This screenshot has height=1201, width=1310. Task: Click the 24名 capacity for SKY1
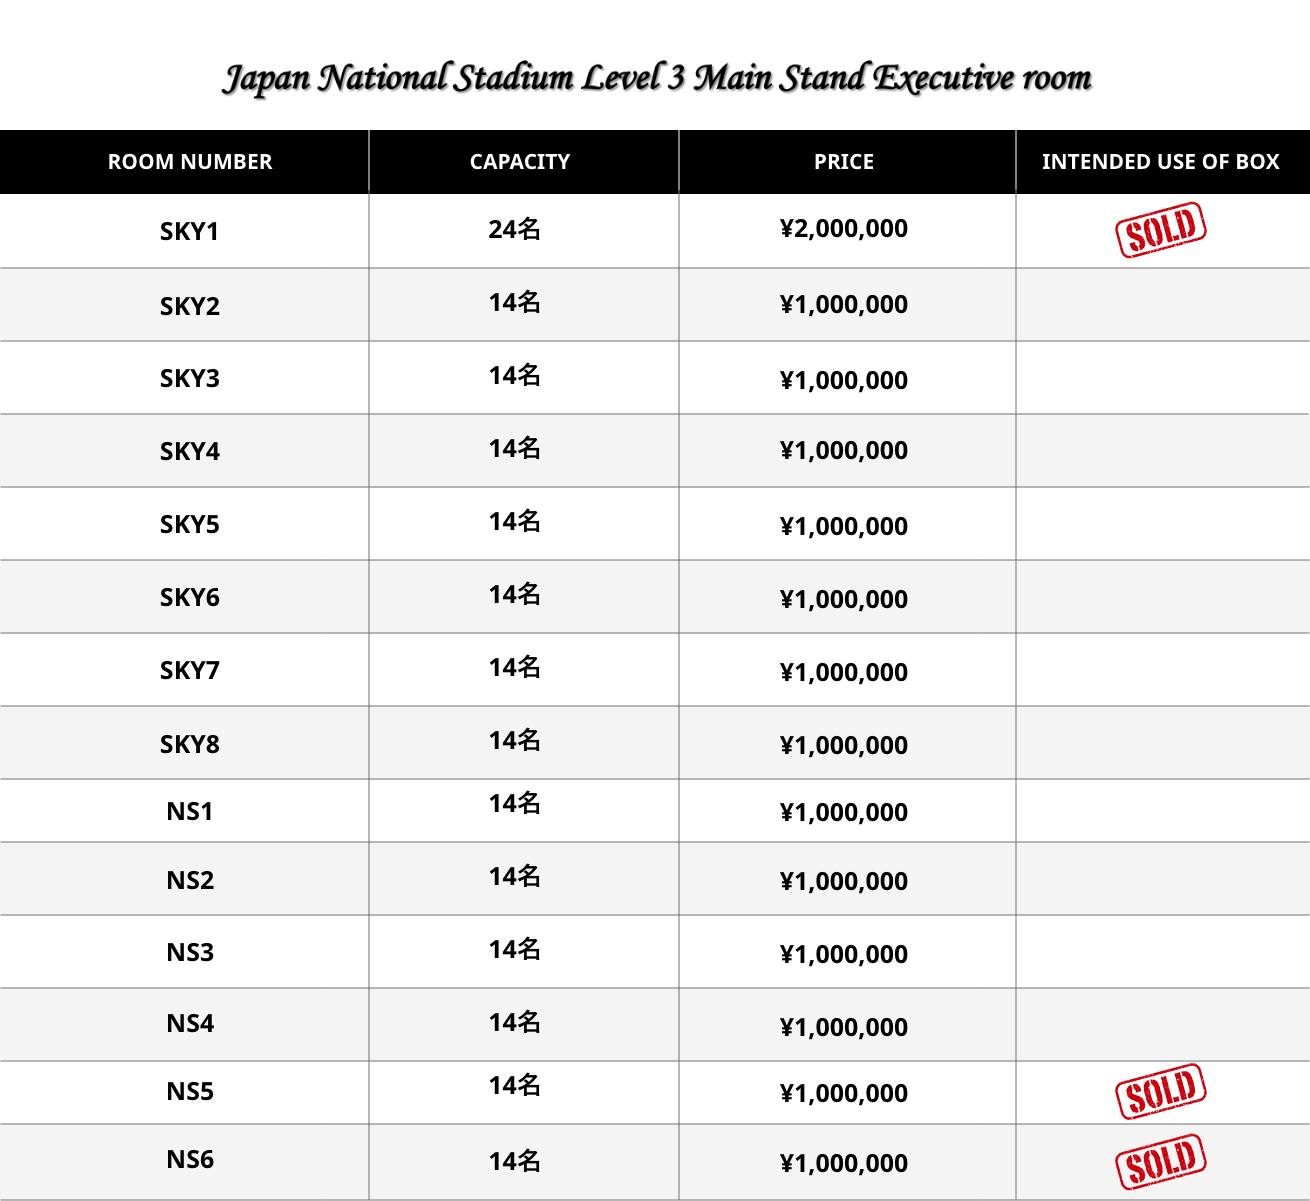pos(515,229)
